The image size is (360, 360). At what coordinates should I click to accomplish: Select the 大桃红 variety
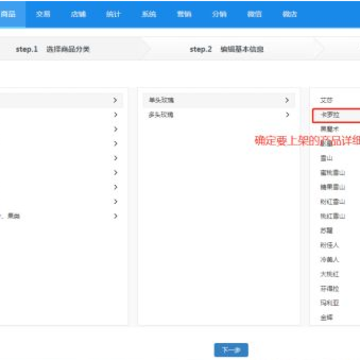point(330,274)
